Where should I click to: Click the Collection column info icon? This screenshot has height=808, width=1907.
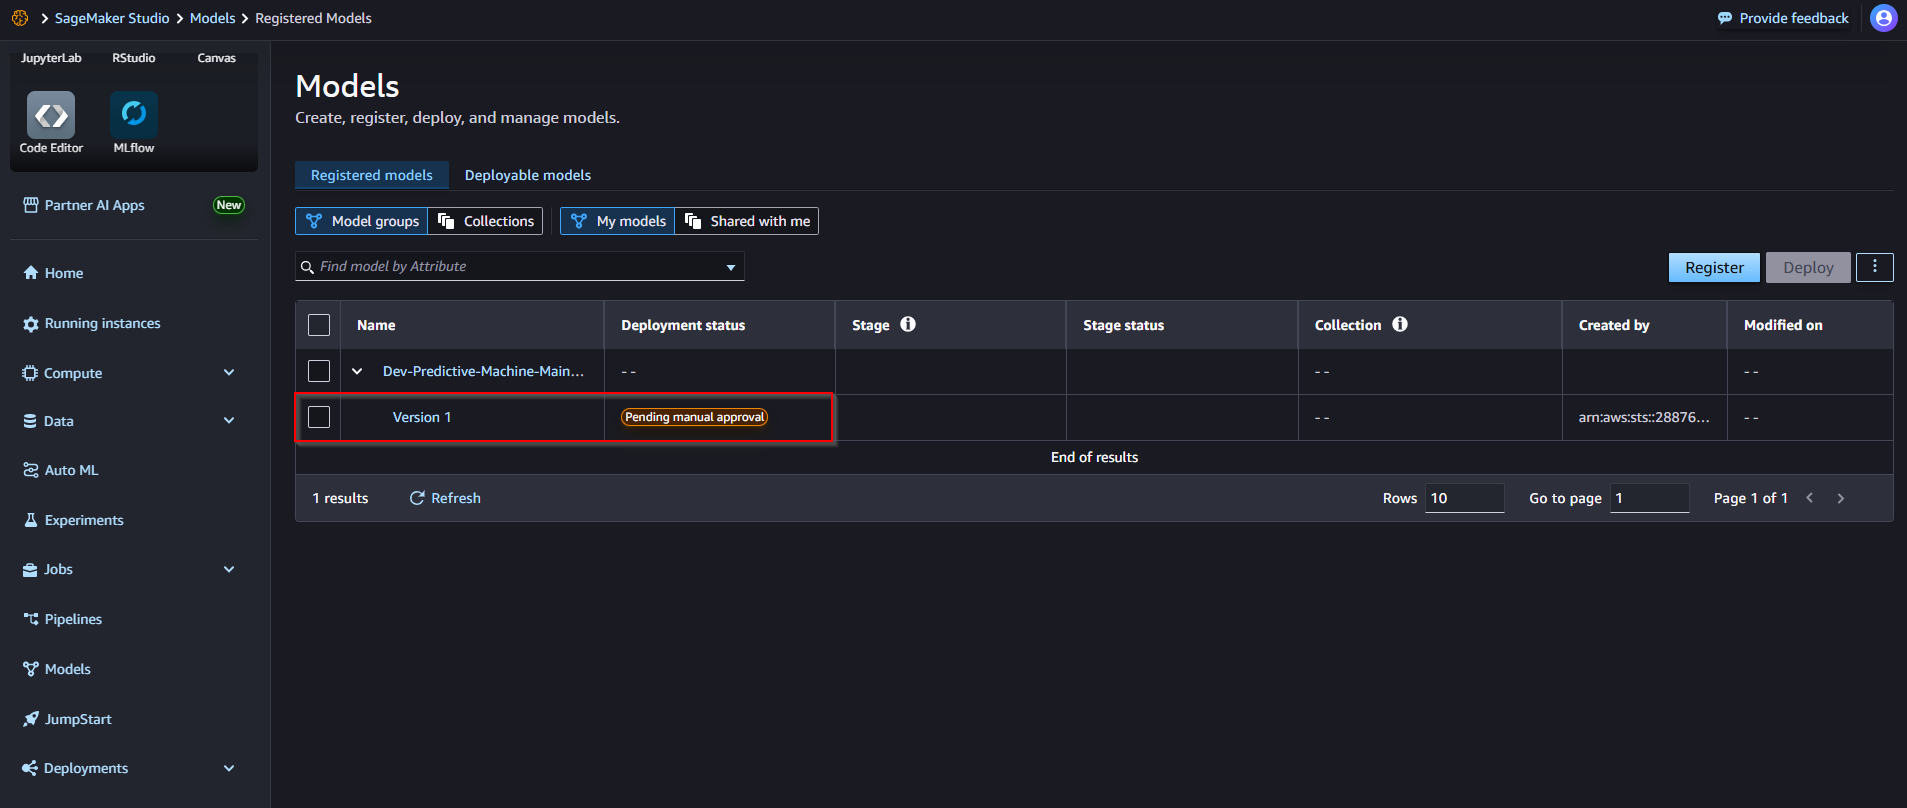(x=1400, y=324)
